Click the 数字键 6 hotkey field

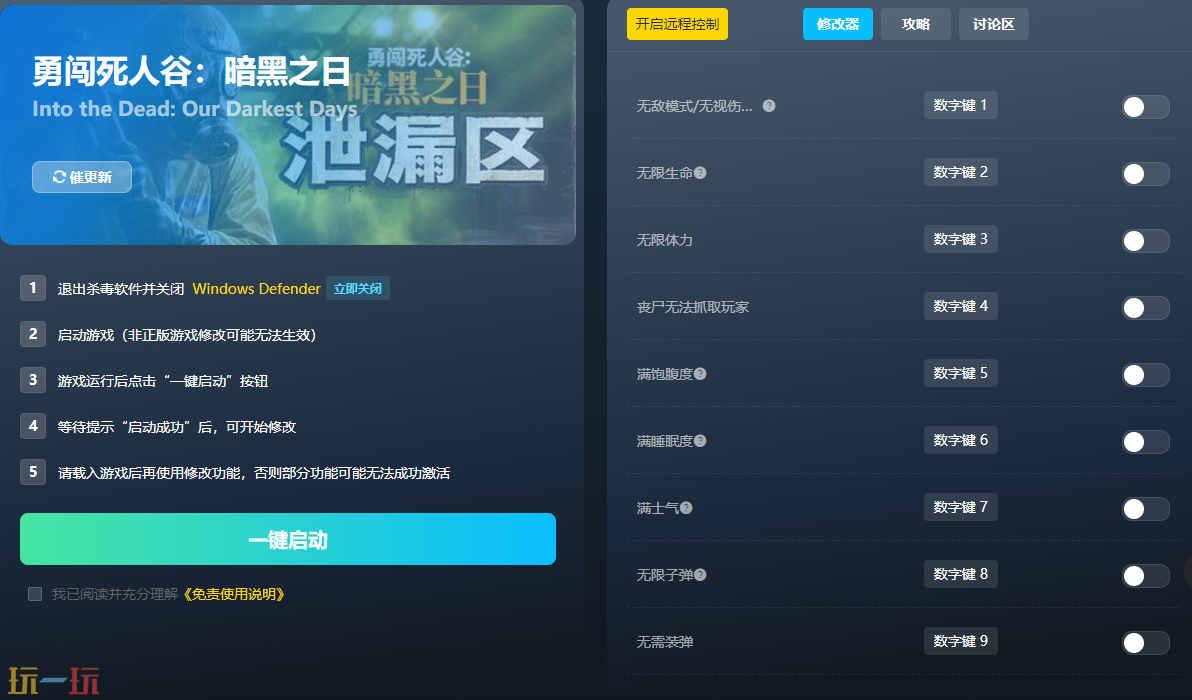[x=960, y=439]
